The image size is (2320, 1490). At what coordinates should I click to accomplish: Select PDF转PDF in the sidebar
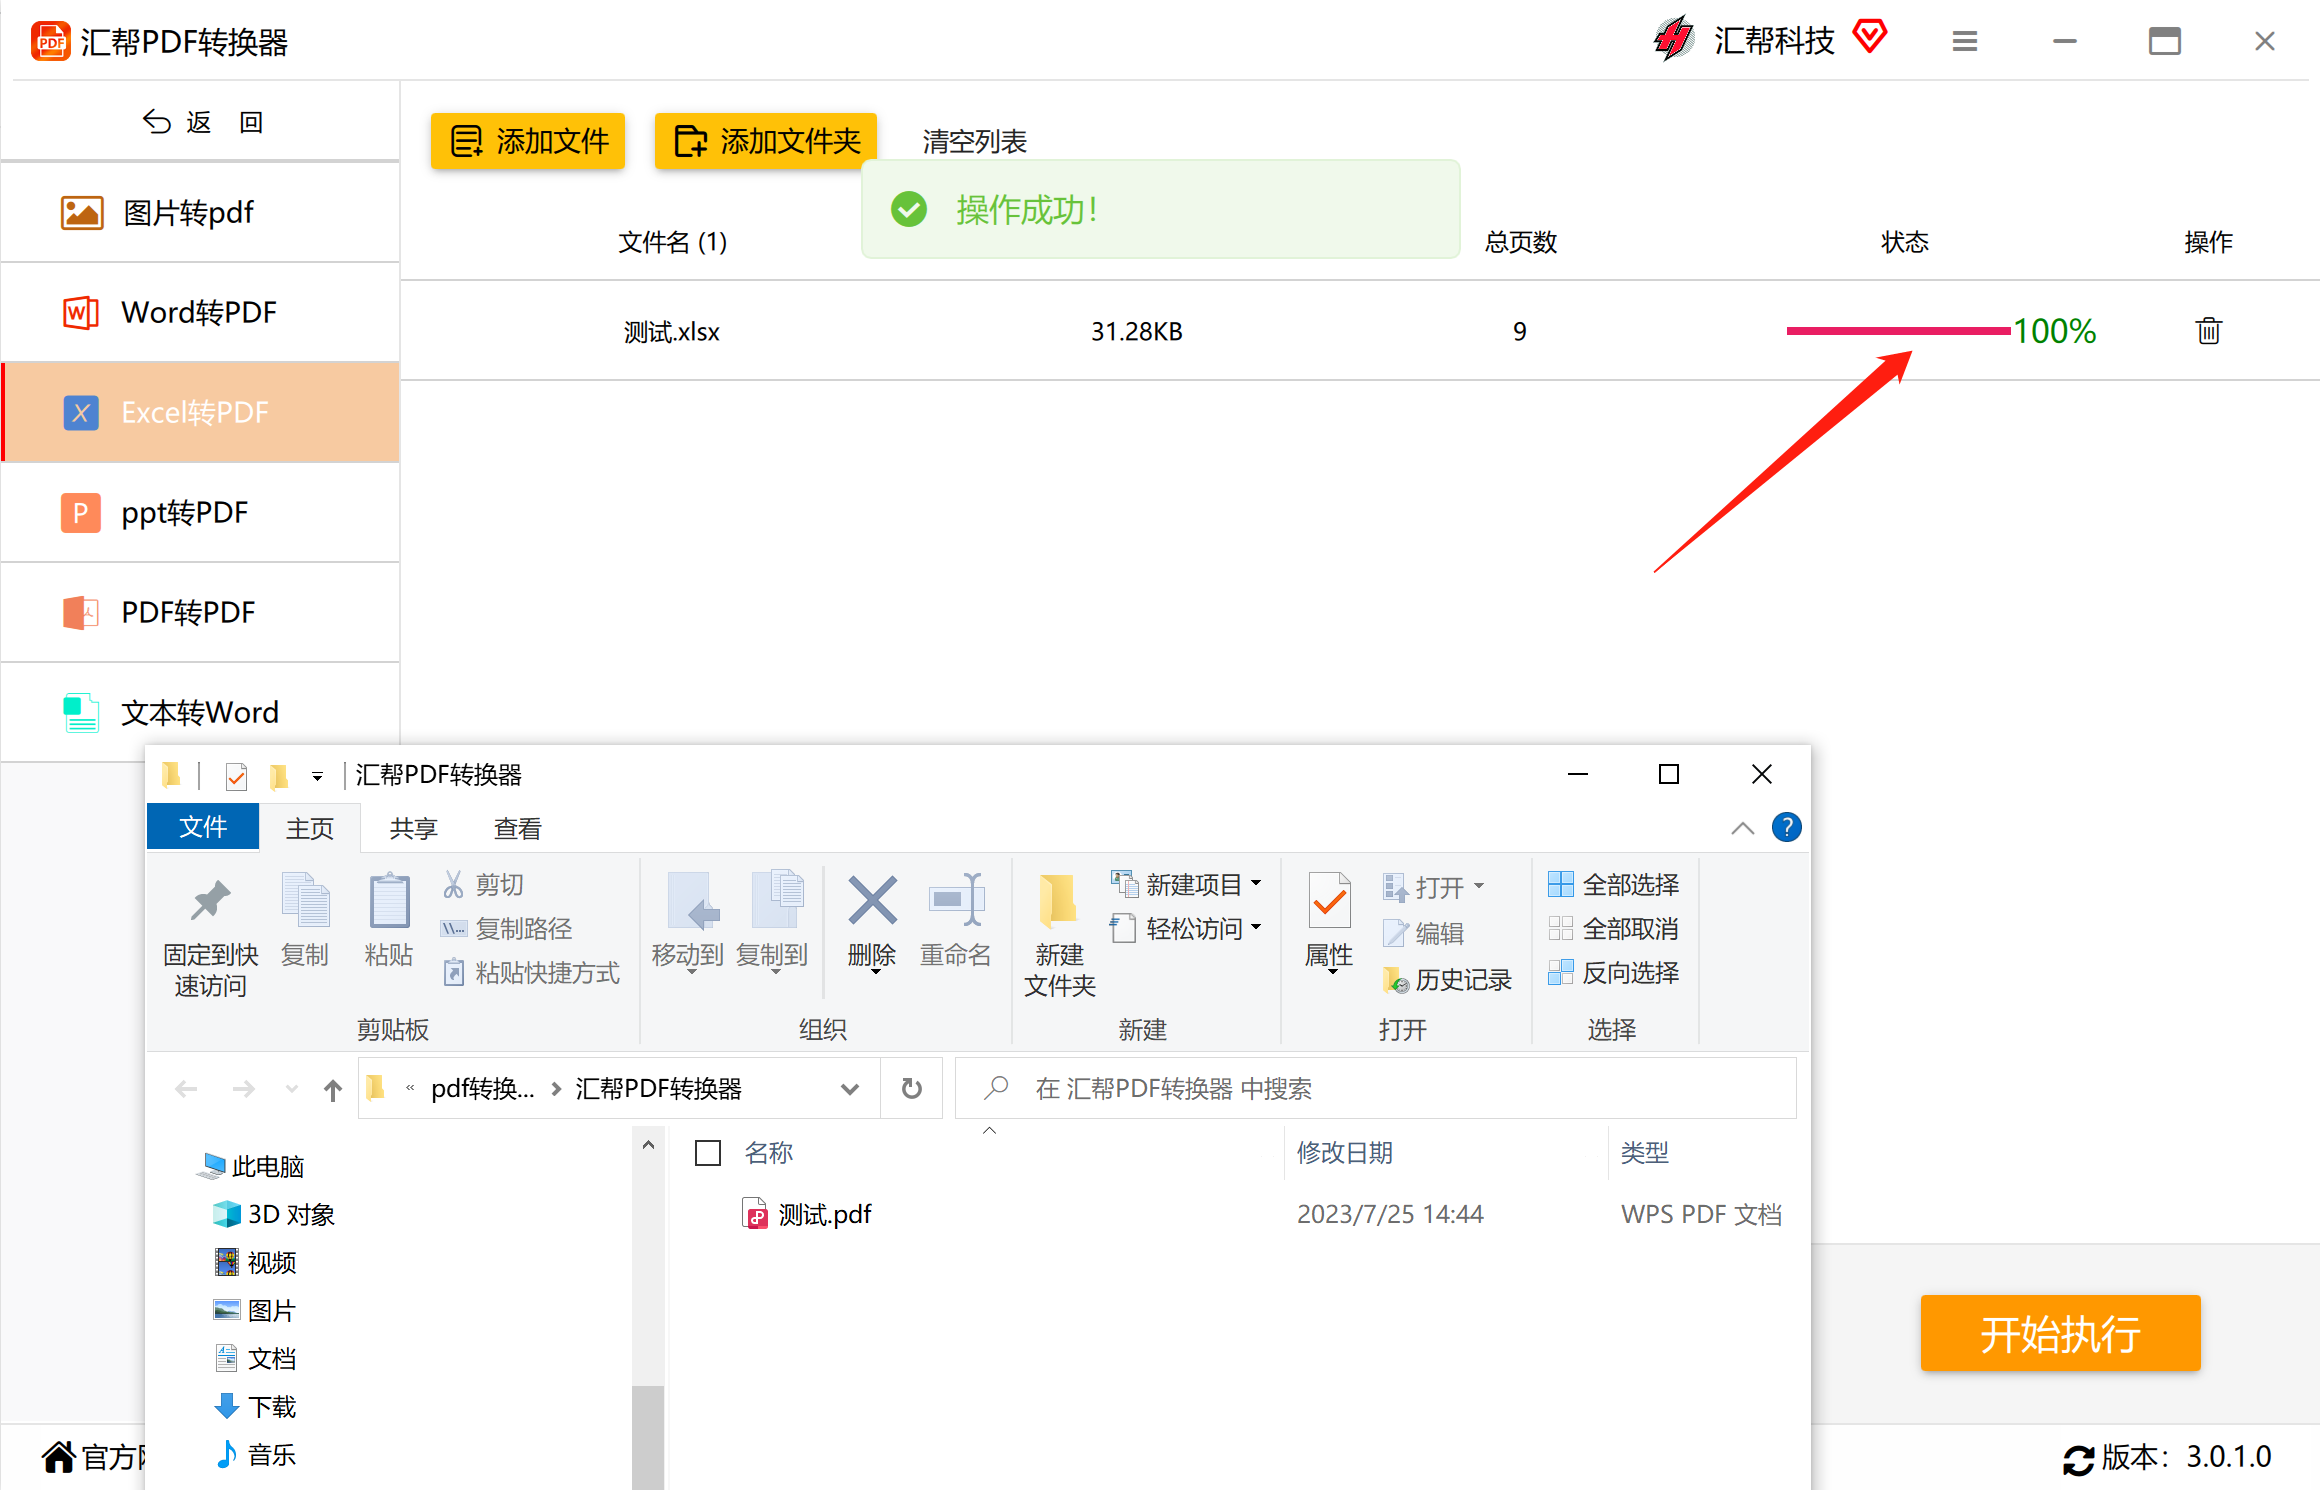click(200, 612)
